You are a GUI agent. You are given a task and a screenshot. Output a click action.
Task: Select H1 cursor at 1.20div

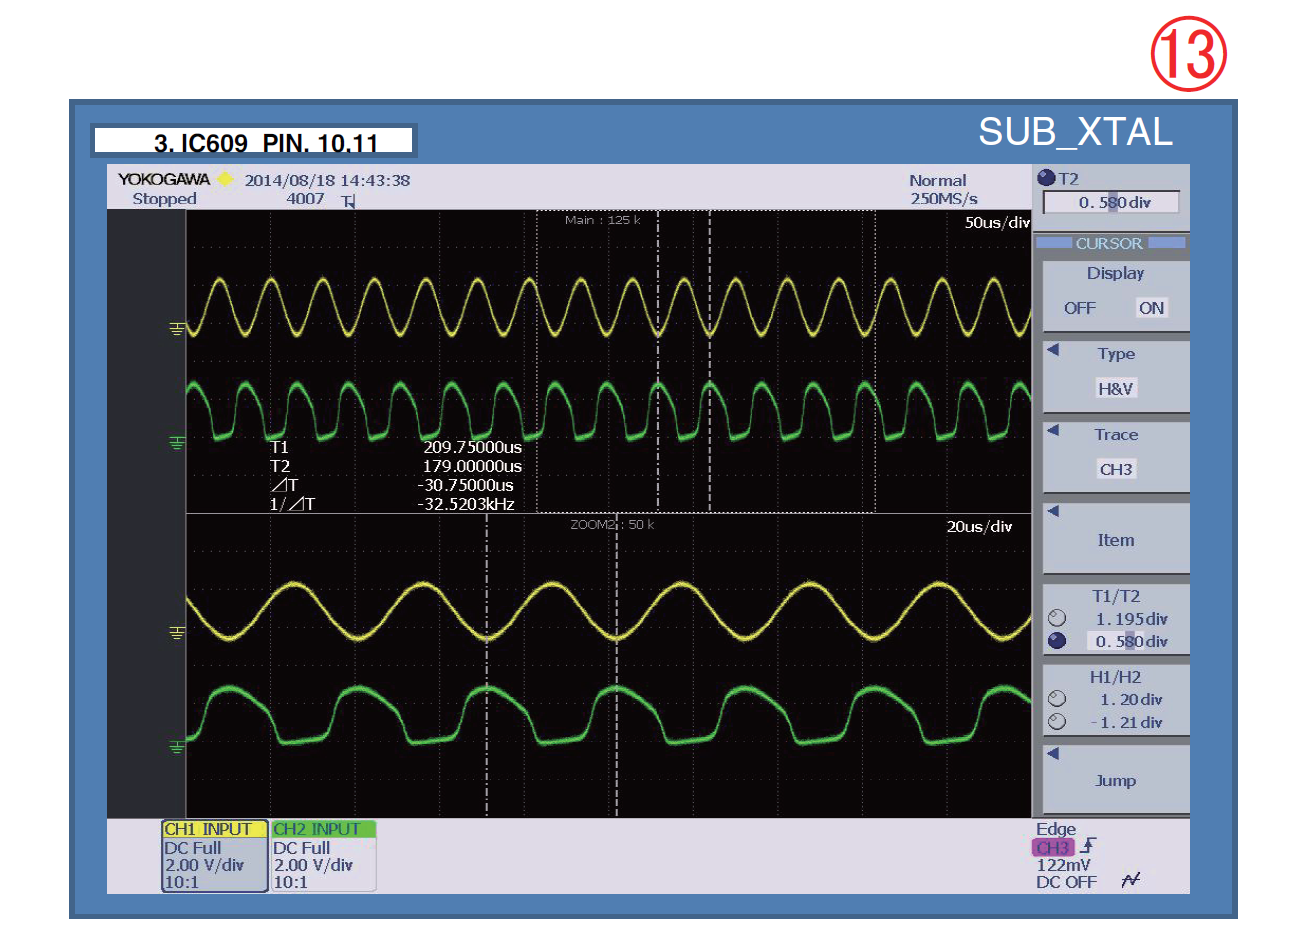pyautogui.click(x=1057, y=699)
